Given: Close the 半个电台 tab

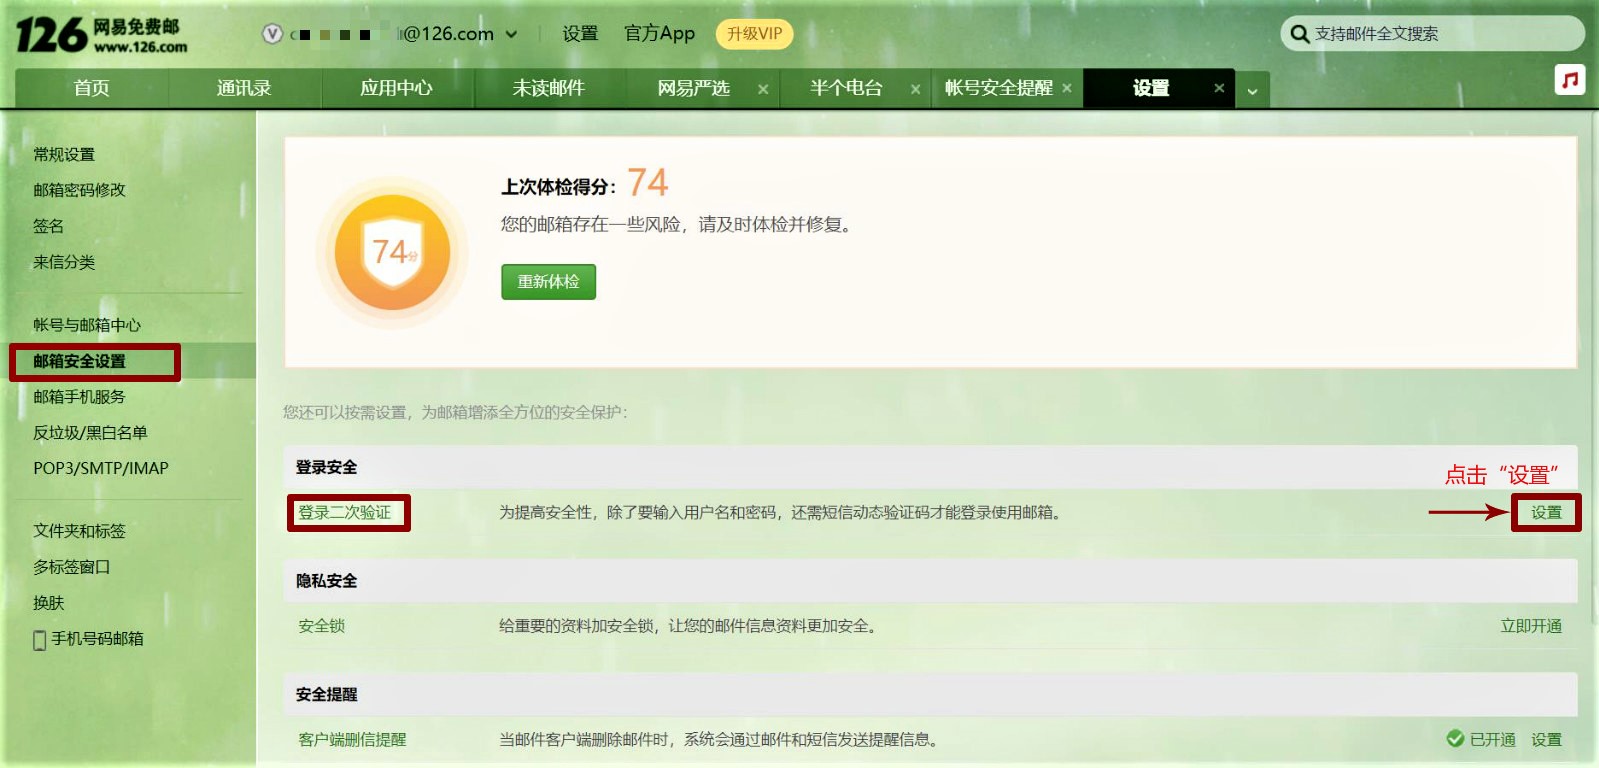Looking at the screenshot, I should point(915,89).
